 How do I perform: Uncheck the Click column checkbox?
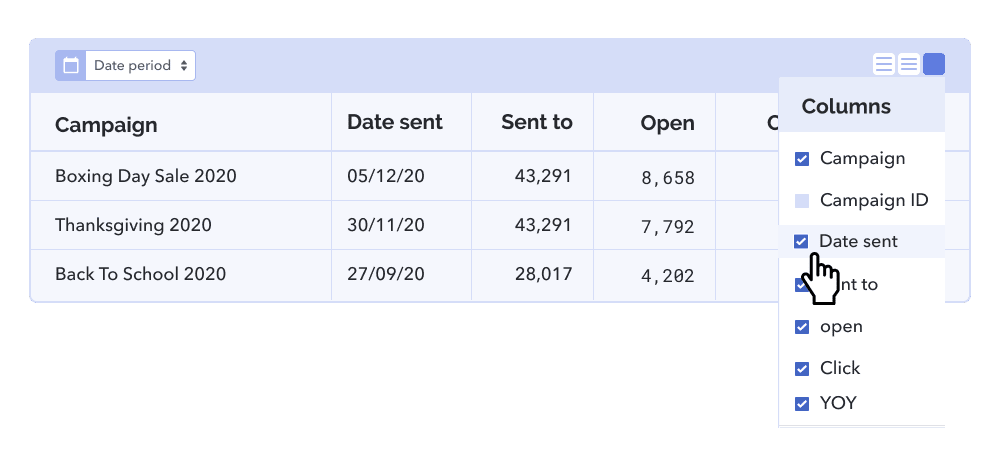pyautogui.click(x=802, y=369)
